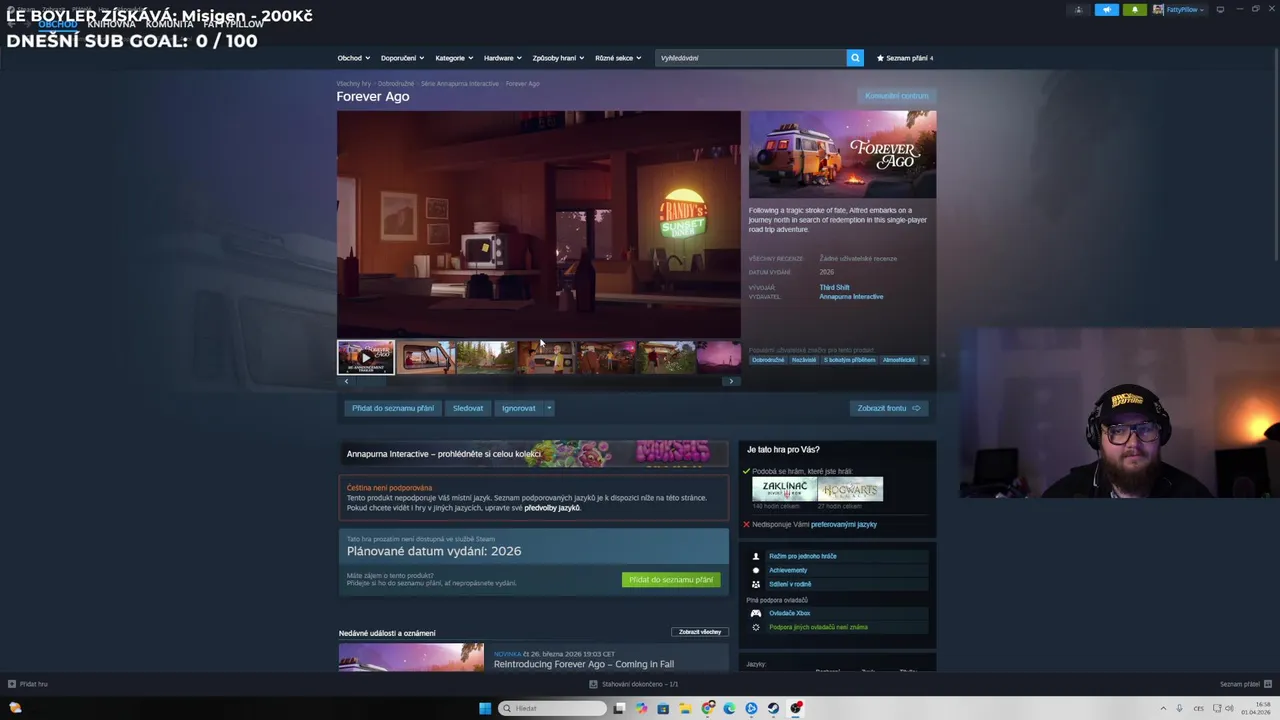Open the Chrome browser from the taskbar
Viewport: 1280px width, 720px height.
tap(708, 708)
